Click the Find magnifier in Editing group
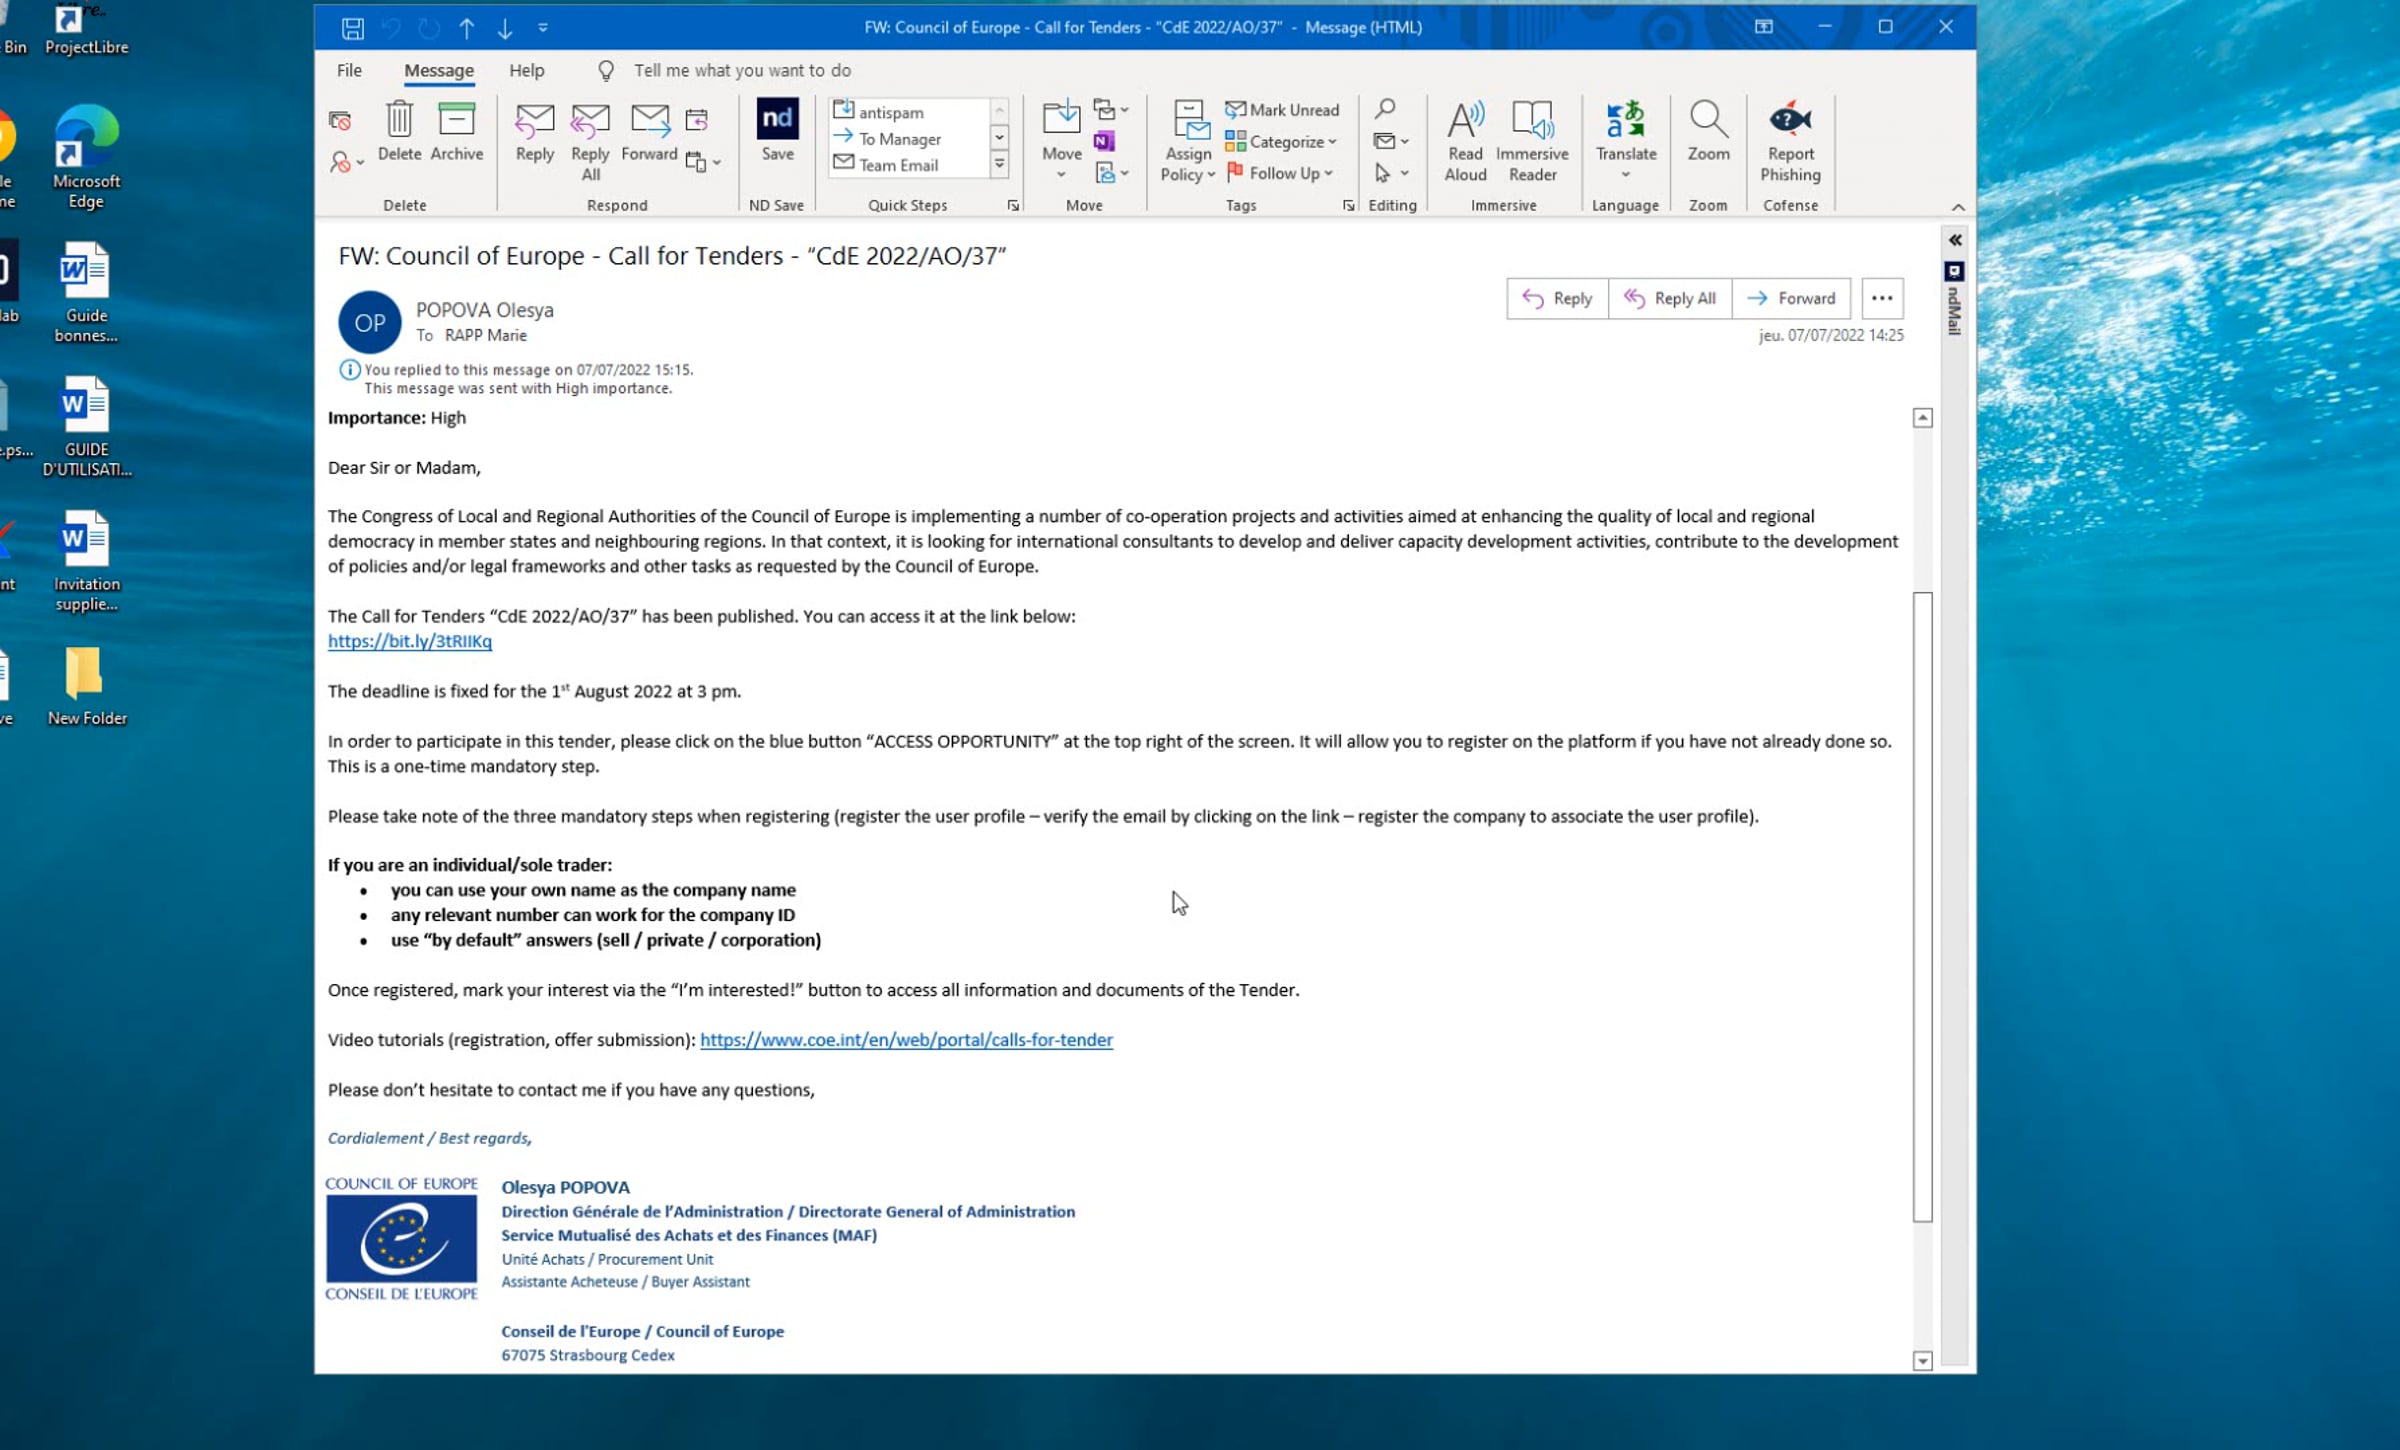This screenshot has height=1450, width=2400. point(1385,108)
